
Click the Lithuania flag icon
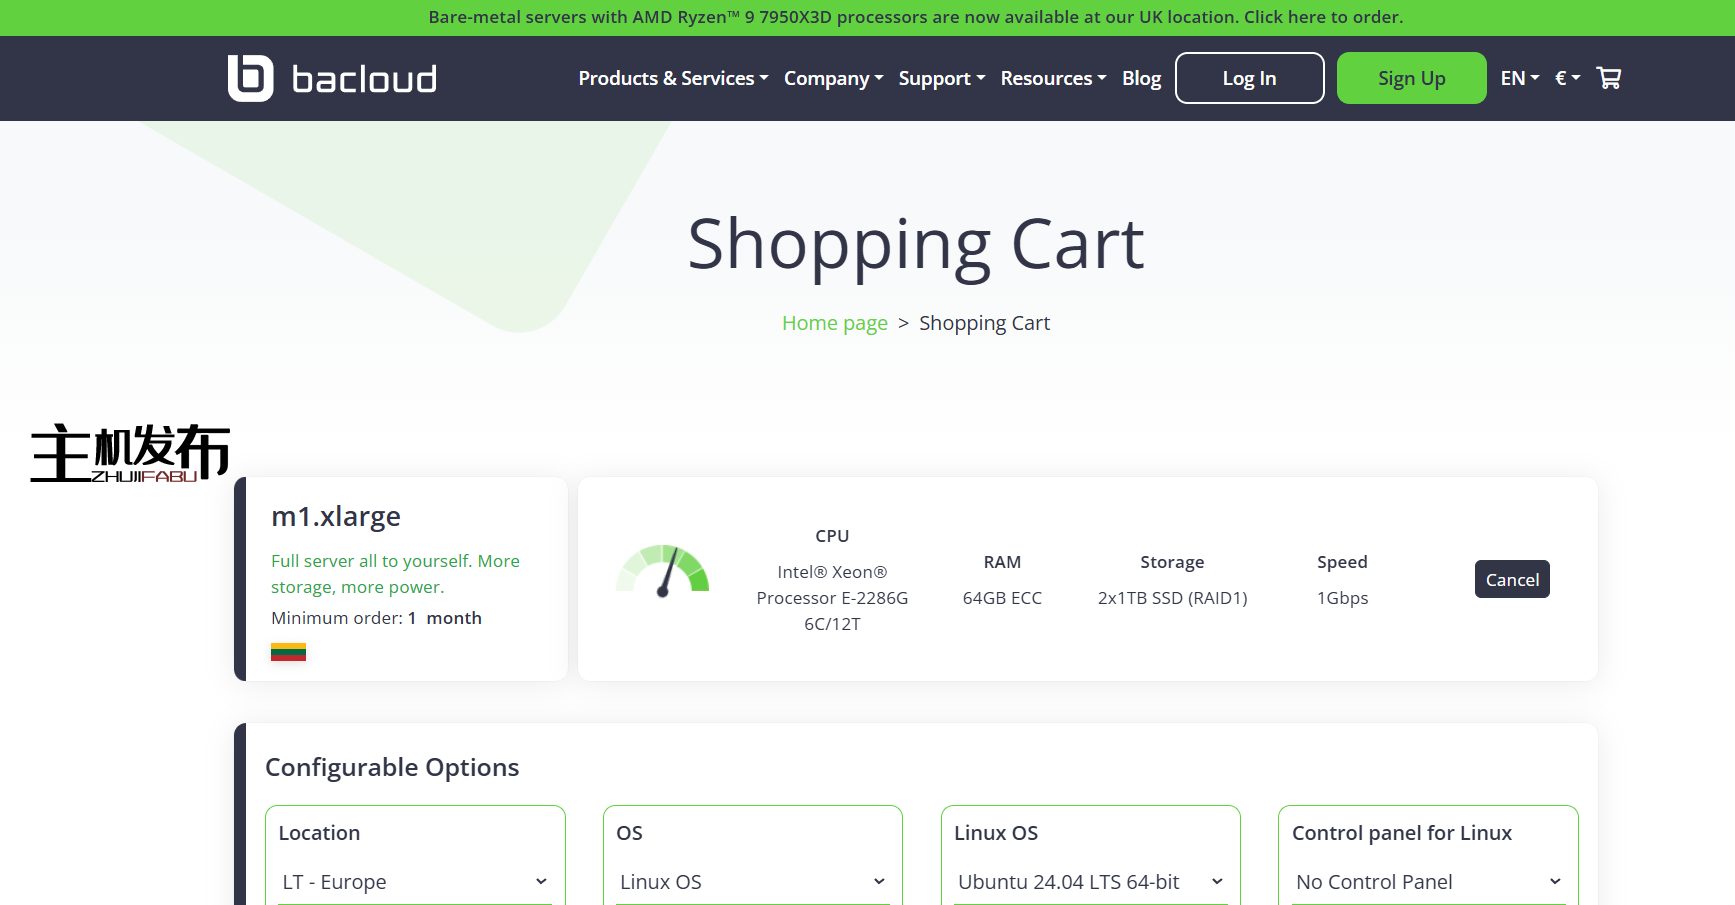[288, 652]
